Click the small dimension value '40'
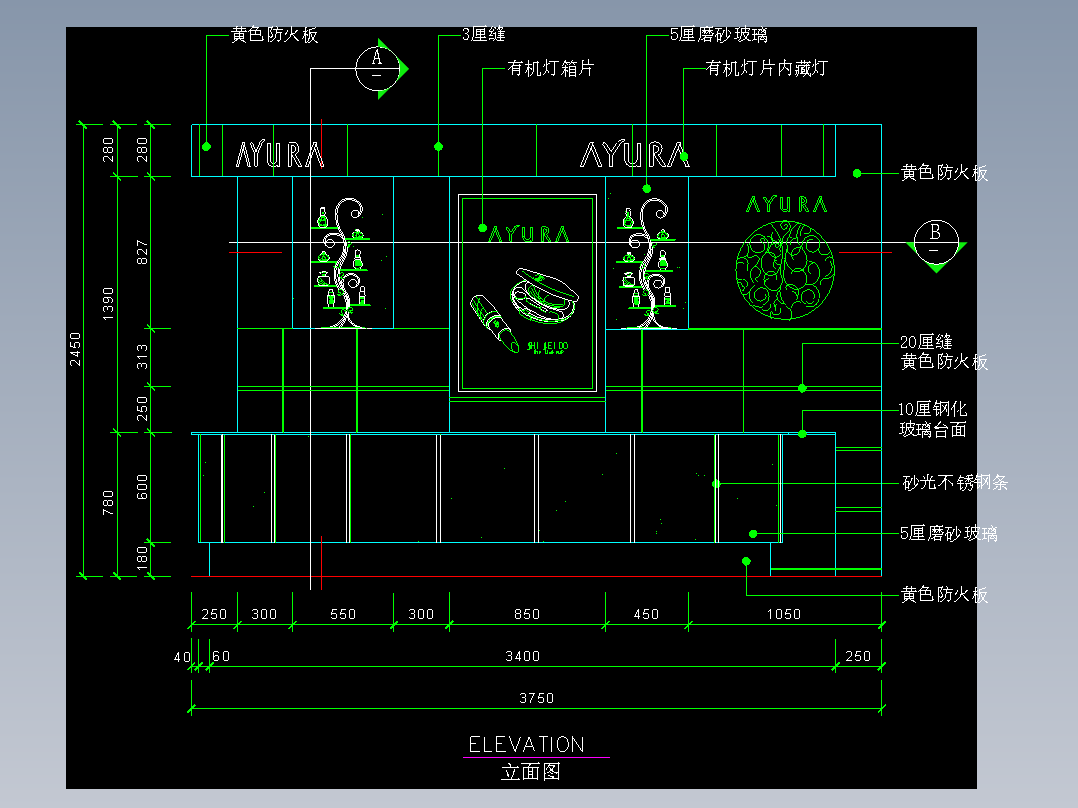 click(x=182, y=657)
